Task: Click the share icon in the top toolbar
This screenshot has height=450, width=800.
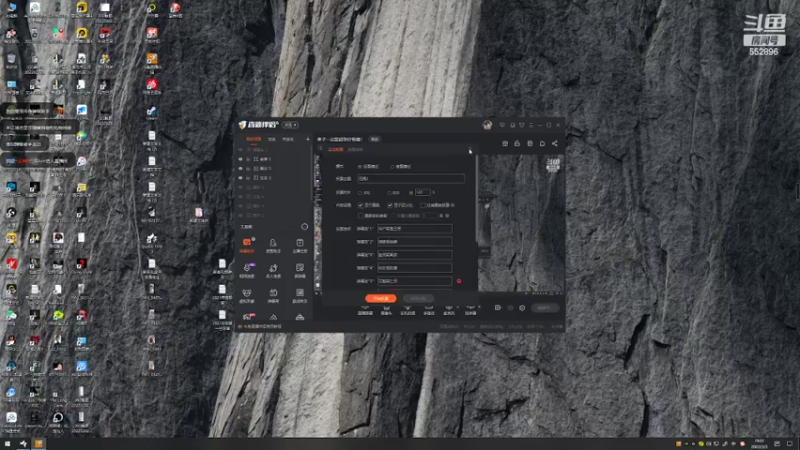Action: pyautogui.click(x=555, y=143)
